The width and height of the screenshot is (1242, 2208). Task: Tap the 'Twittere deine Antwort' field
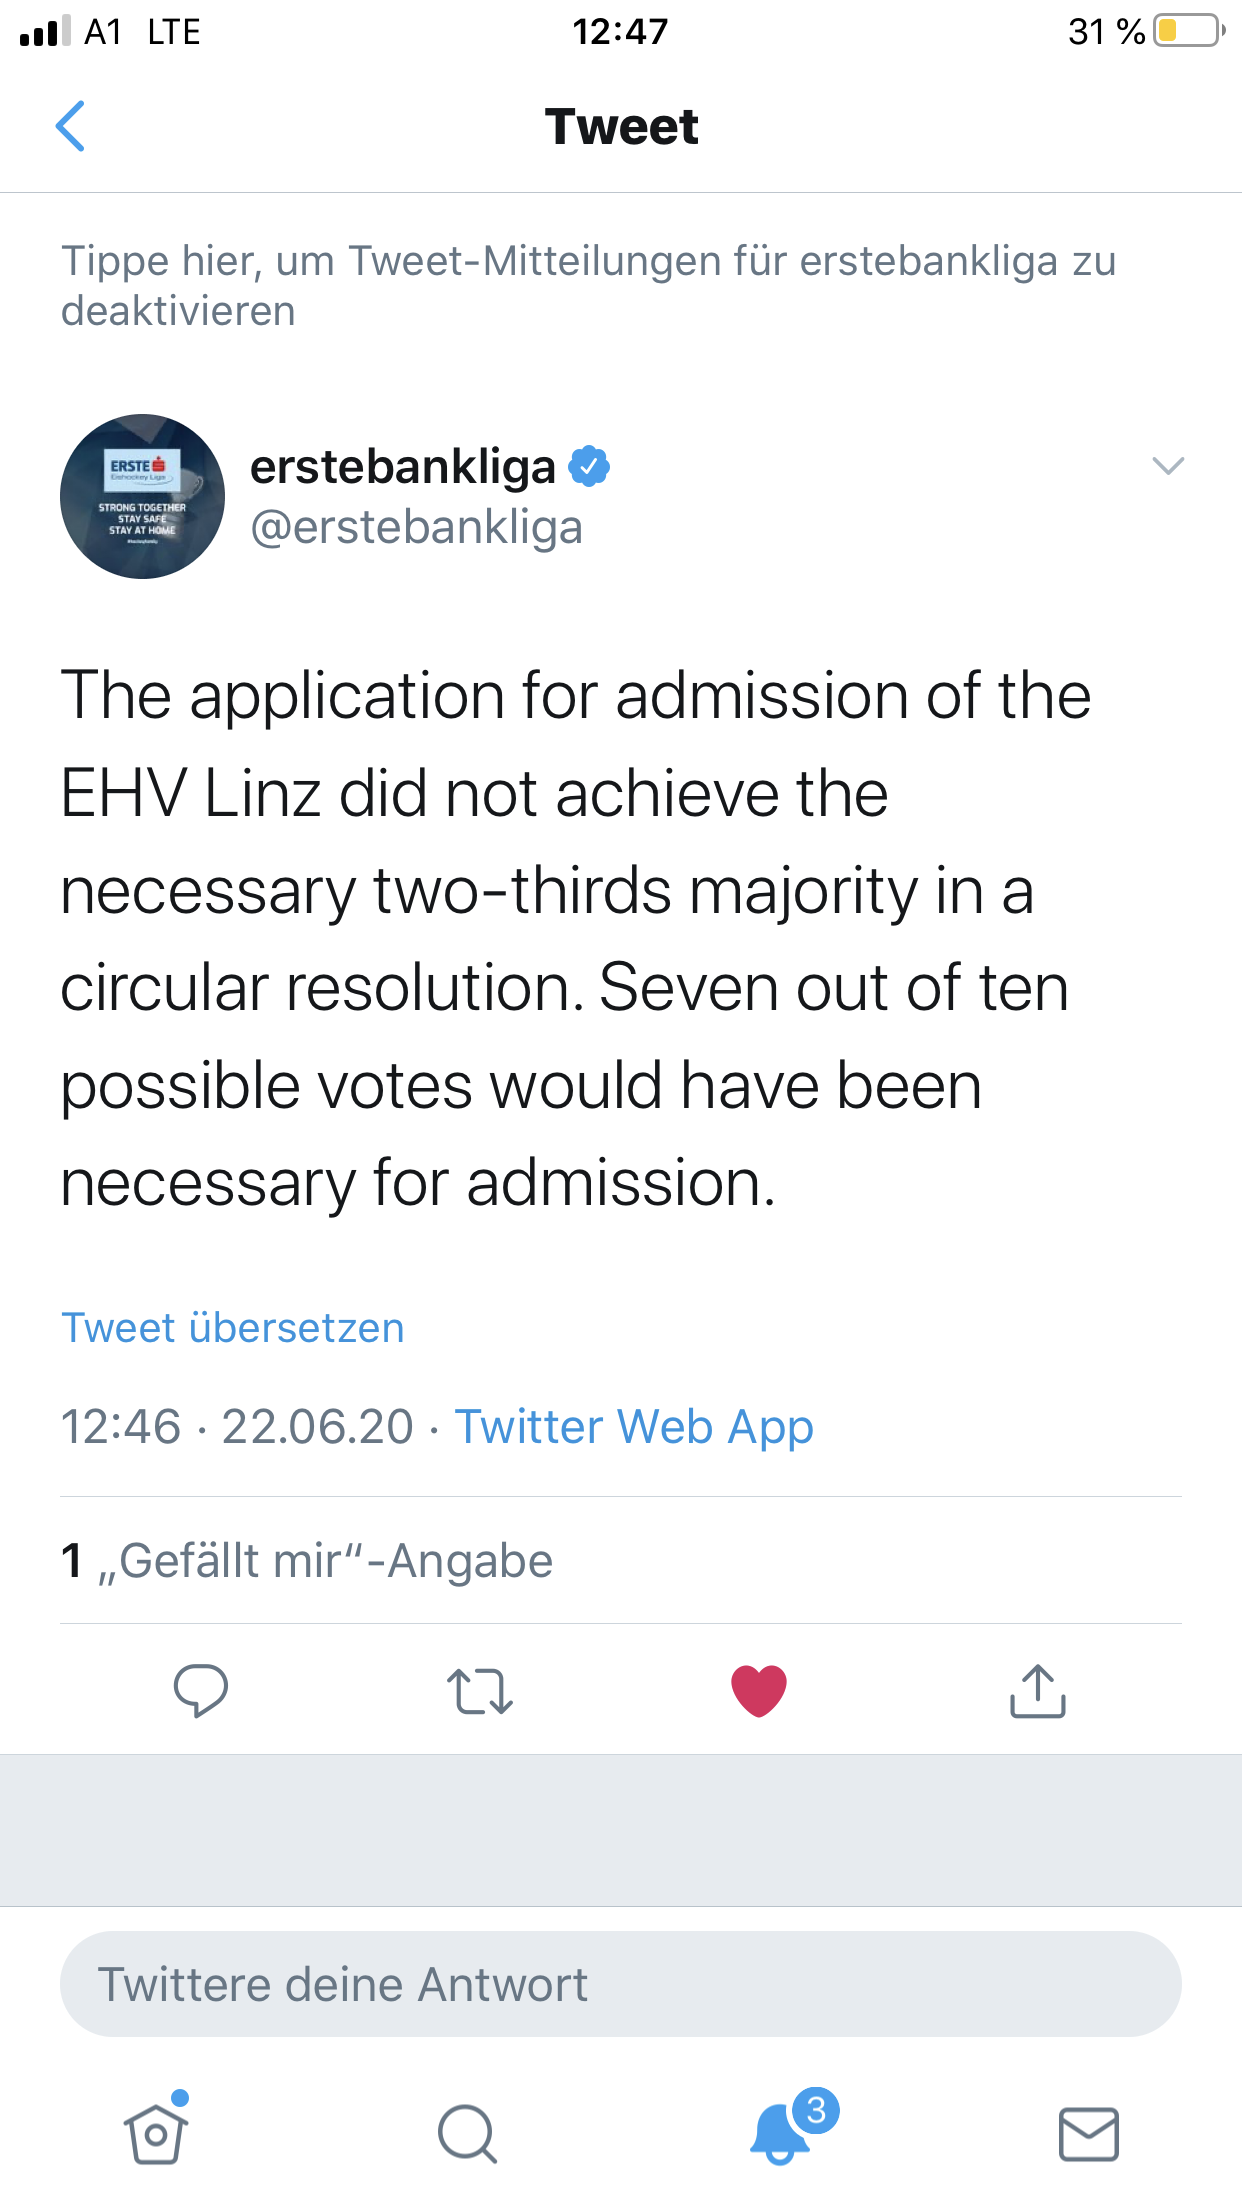pyautogui.click(x=620, y=1984)
